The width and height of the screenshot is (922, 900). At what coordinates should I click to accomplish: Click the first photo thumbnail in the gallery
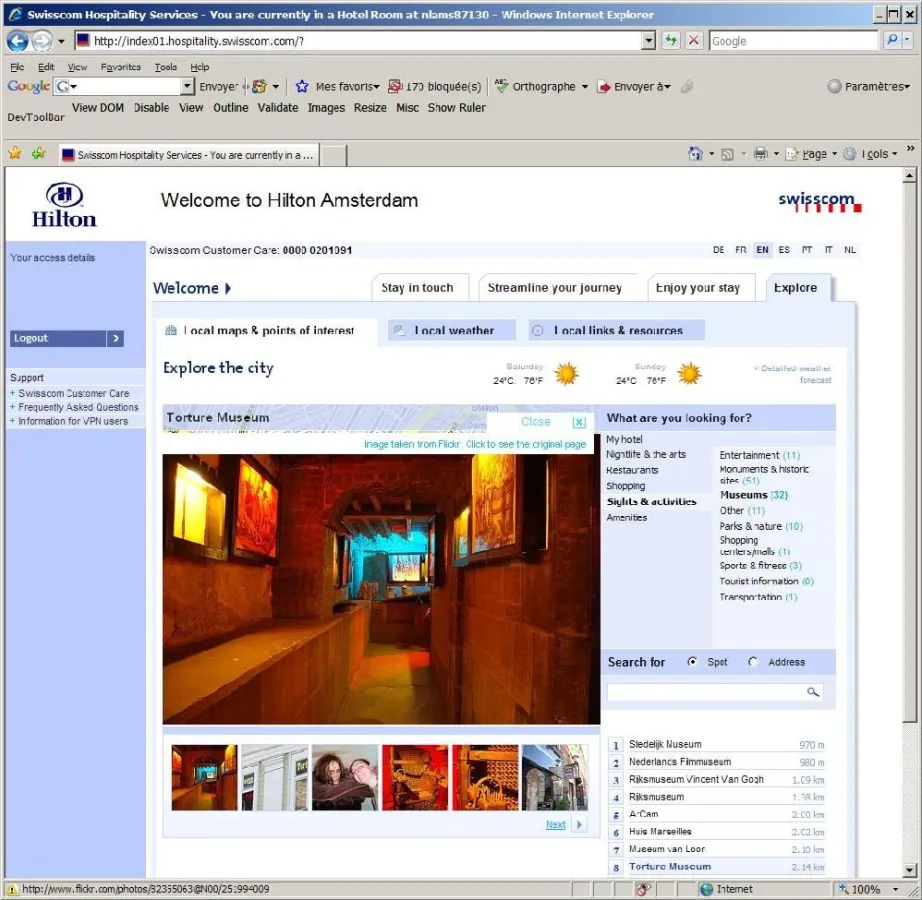[204, 777]
